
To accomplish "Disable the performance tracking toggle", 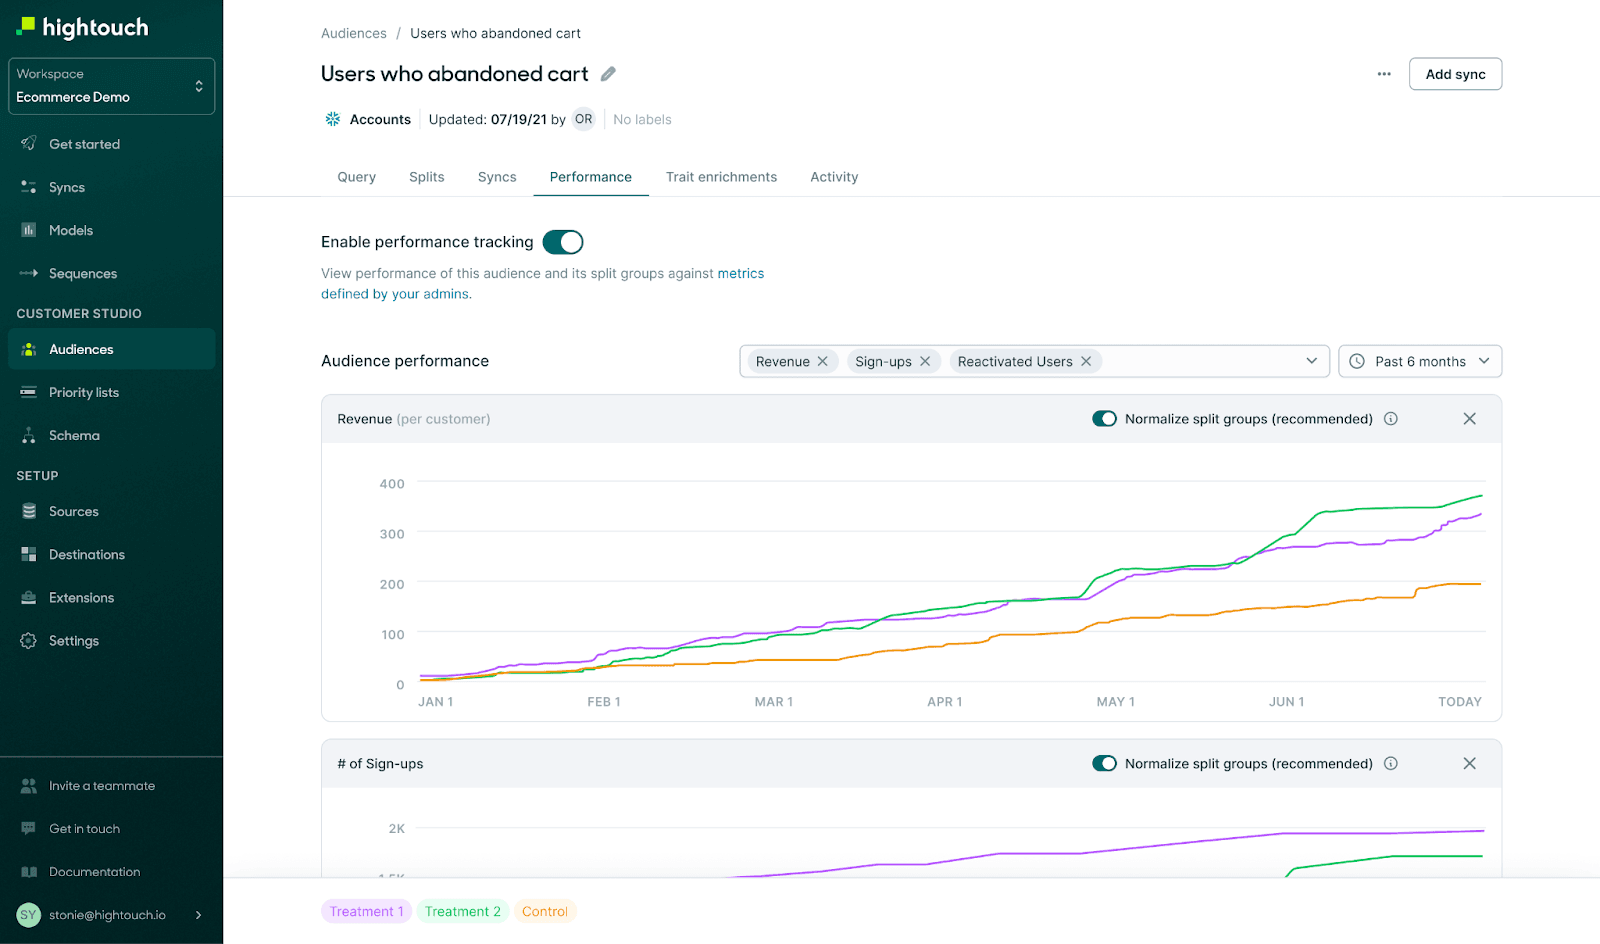I will pos(563,242).
